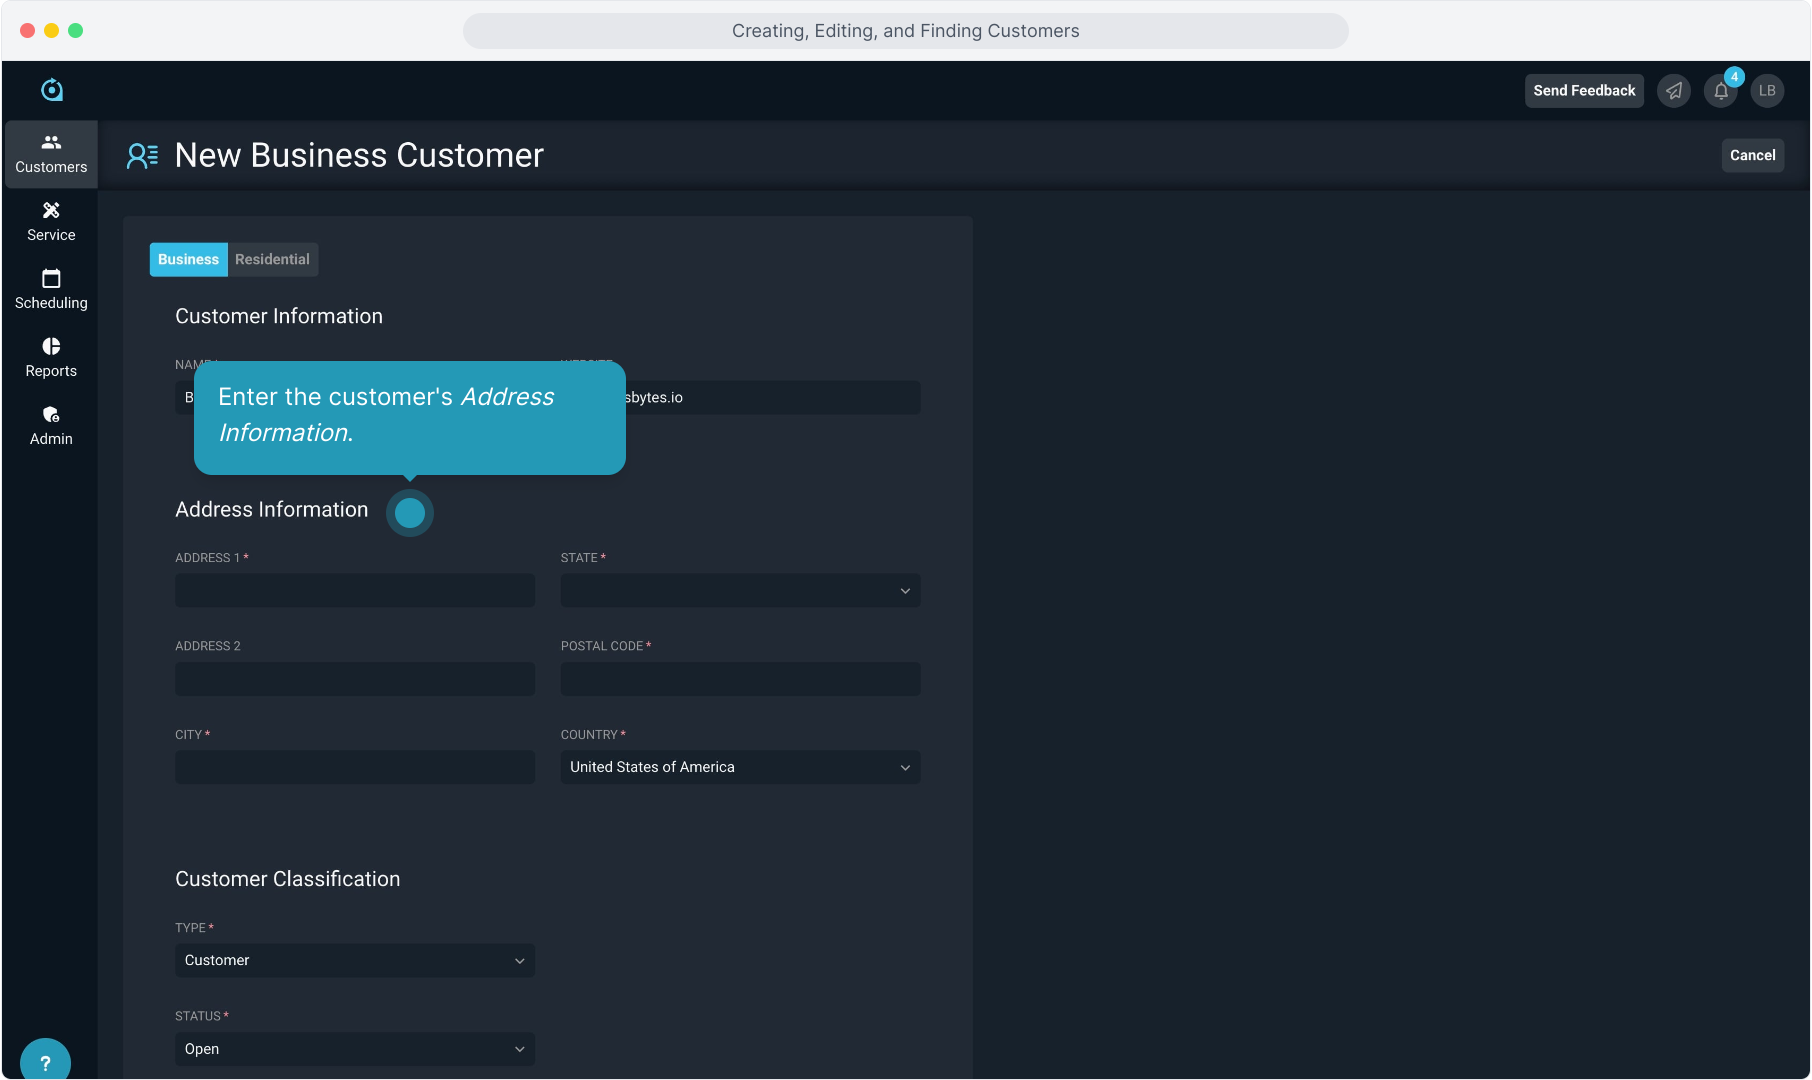
Task: Cancel the new customer form
Action: pyautogui.click(x=1752, y=155)
